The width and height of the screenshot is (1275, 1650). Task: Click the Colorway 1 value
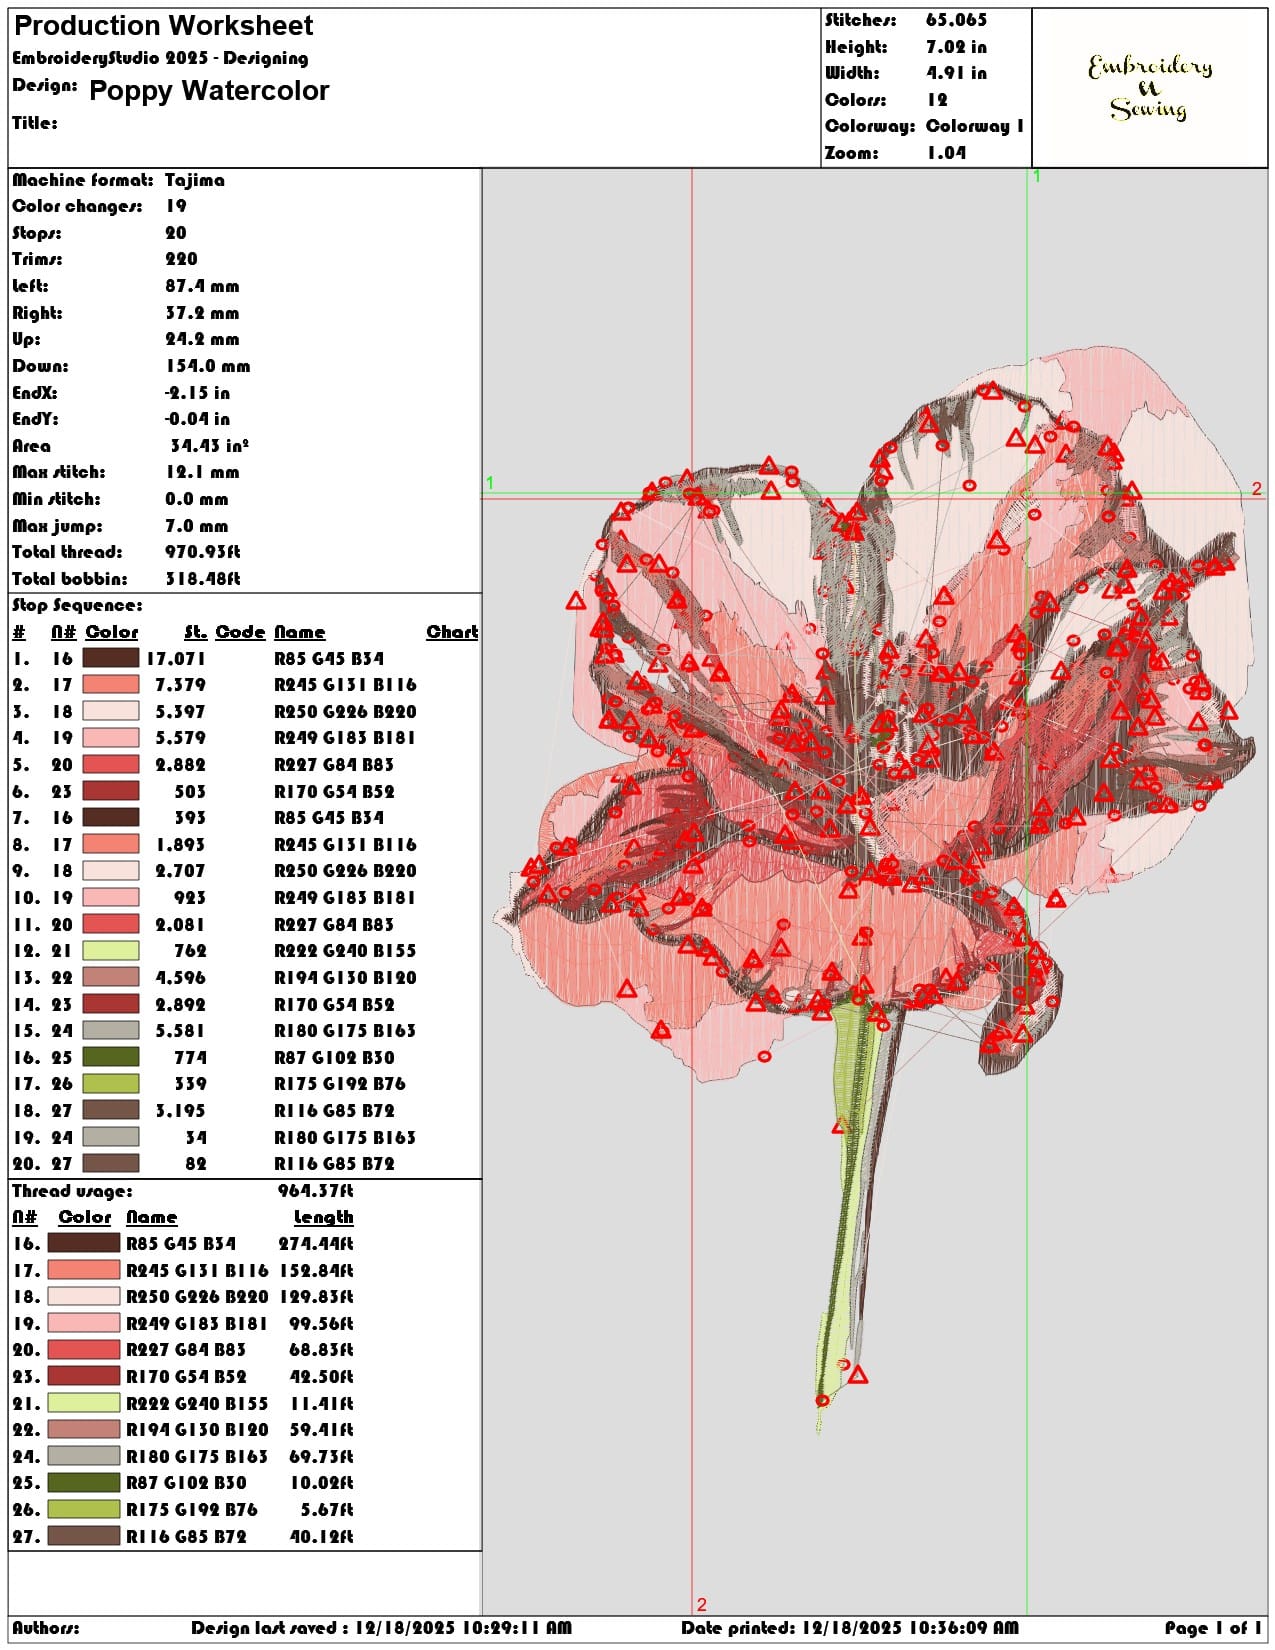(975, 126)
